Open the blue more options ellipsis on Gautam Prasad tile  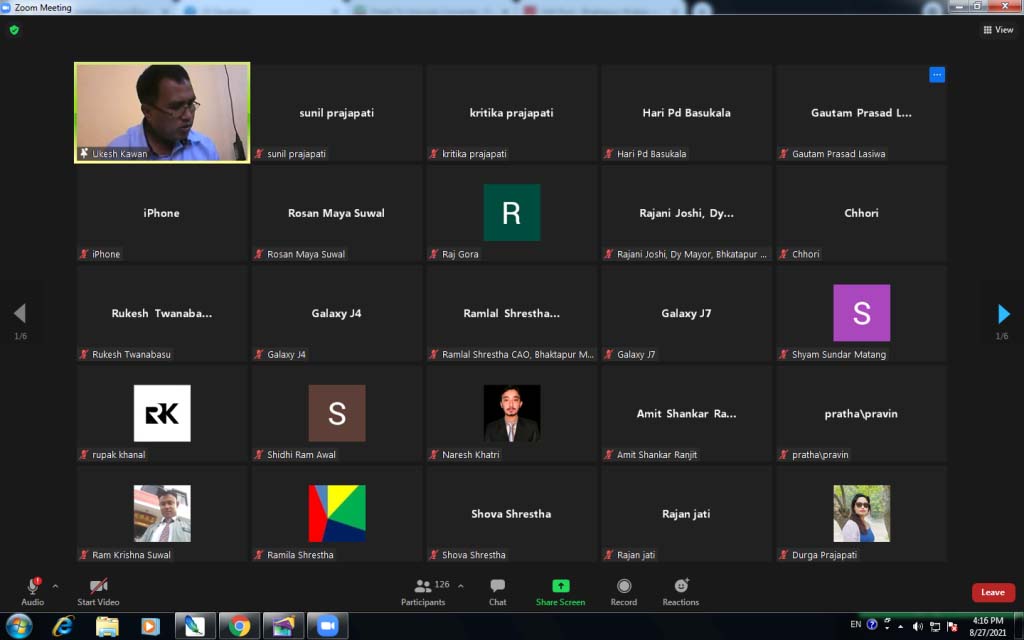936,75
